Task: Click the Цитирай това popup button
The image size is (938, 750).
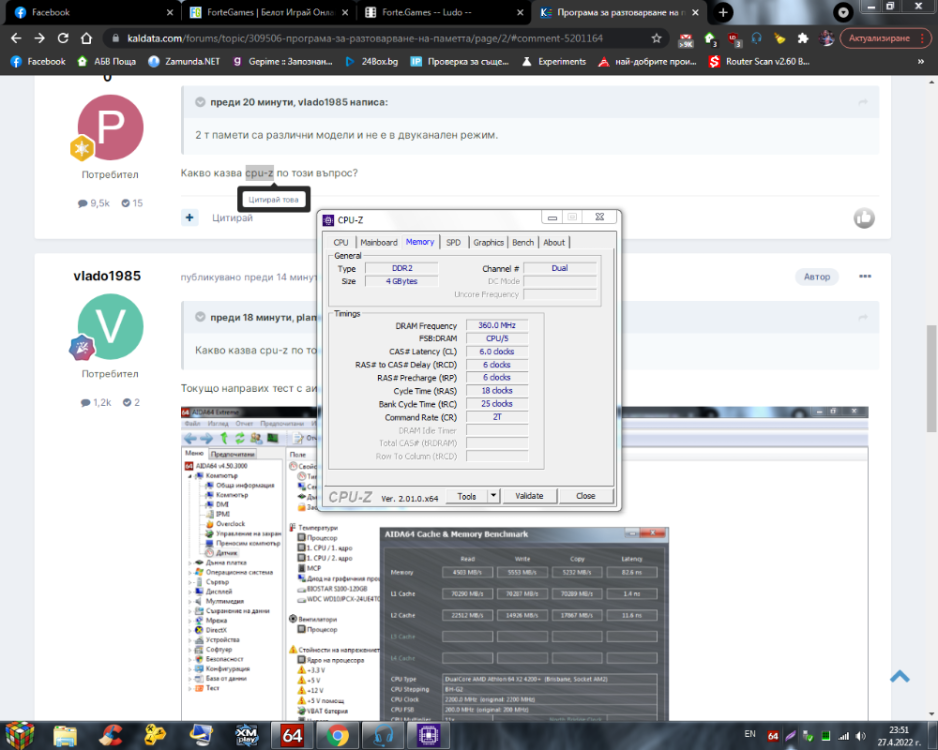Action: pos(273,200)
